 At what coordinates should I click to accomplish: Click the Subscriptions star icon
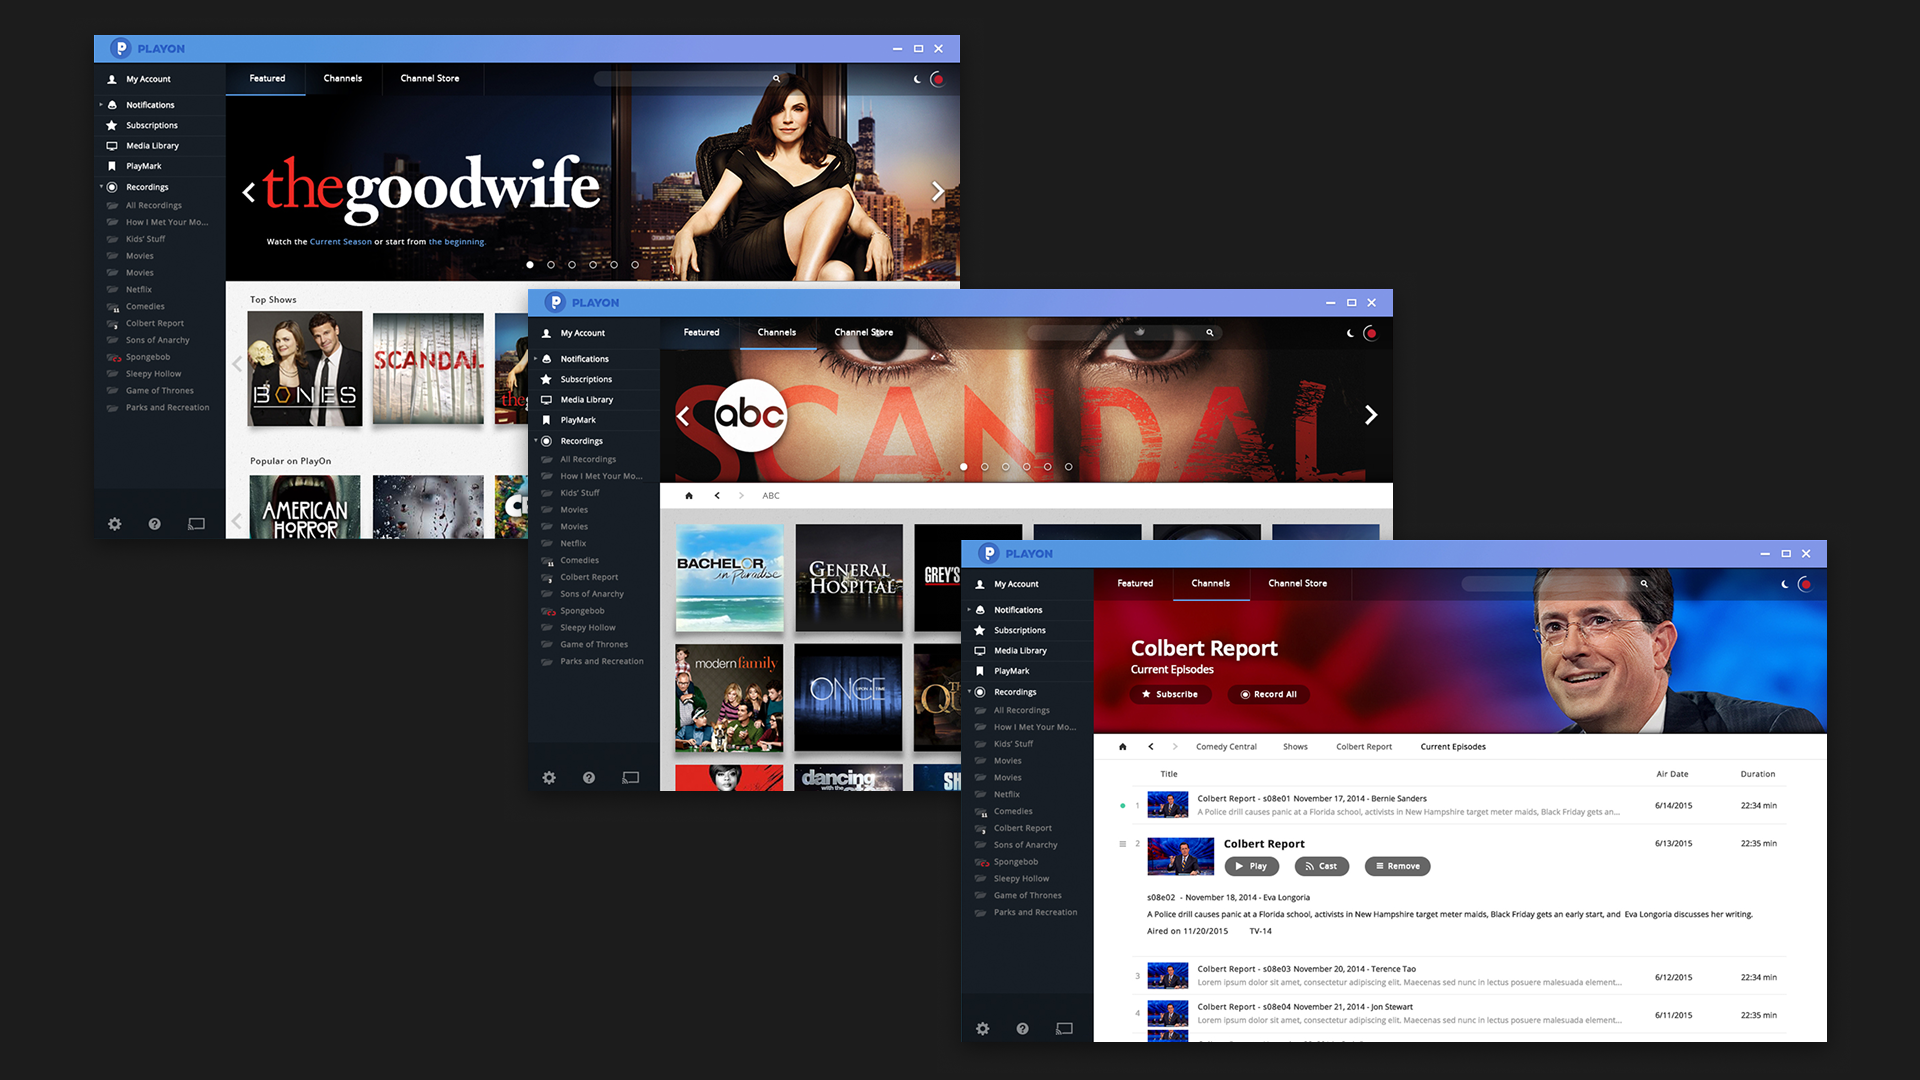(981, 630)
